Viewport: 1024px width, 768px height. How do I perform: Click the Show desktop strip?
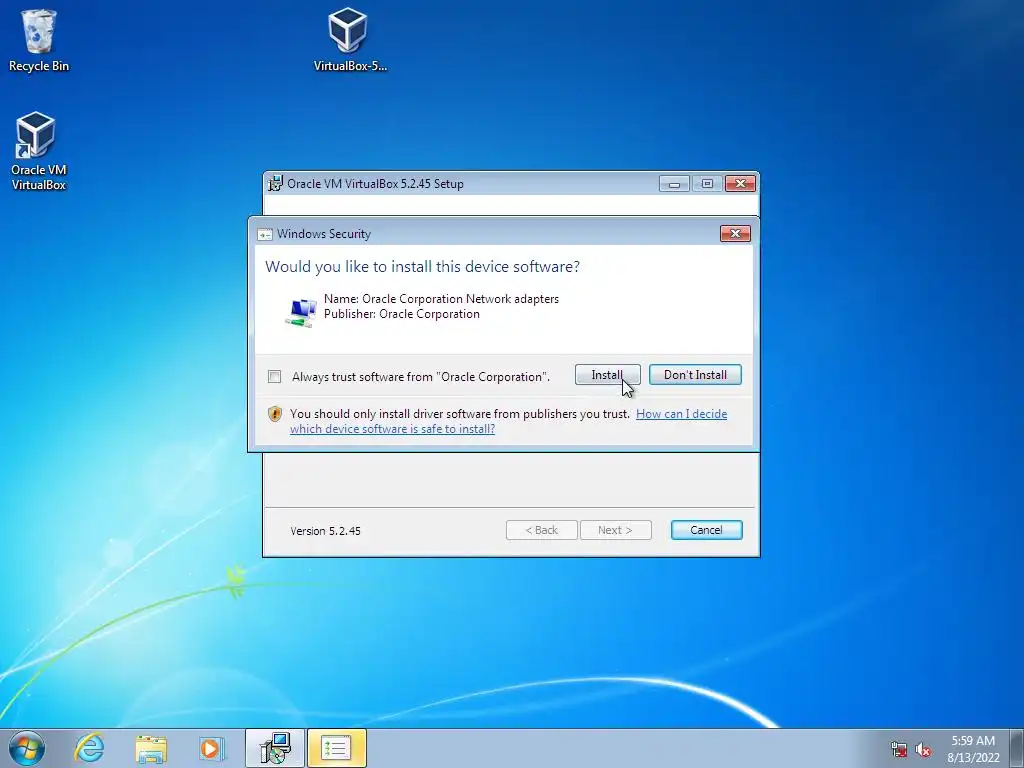1016,748
